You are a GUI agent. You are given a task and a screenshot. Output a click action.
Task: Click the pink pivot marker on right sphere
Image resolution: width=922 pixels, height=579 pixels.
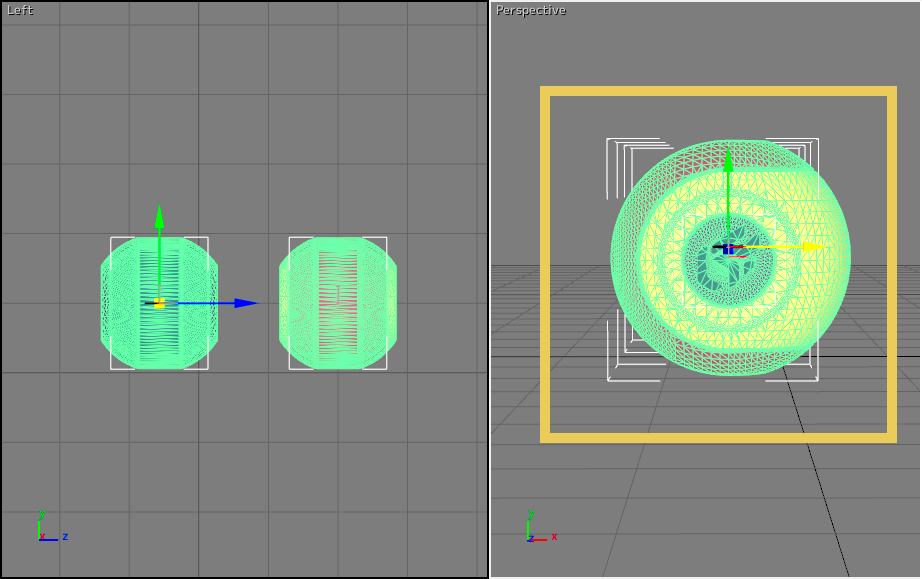338,292
